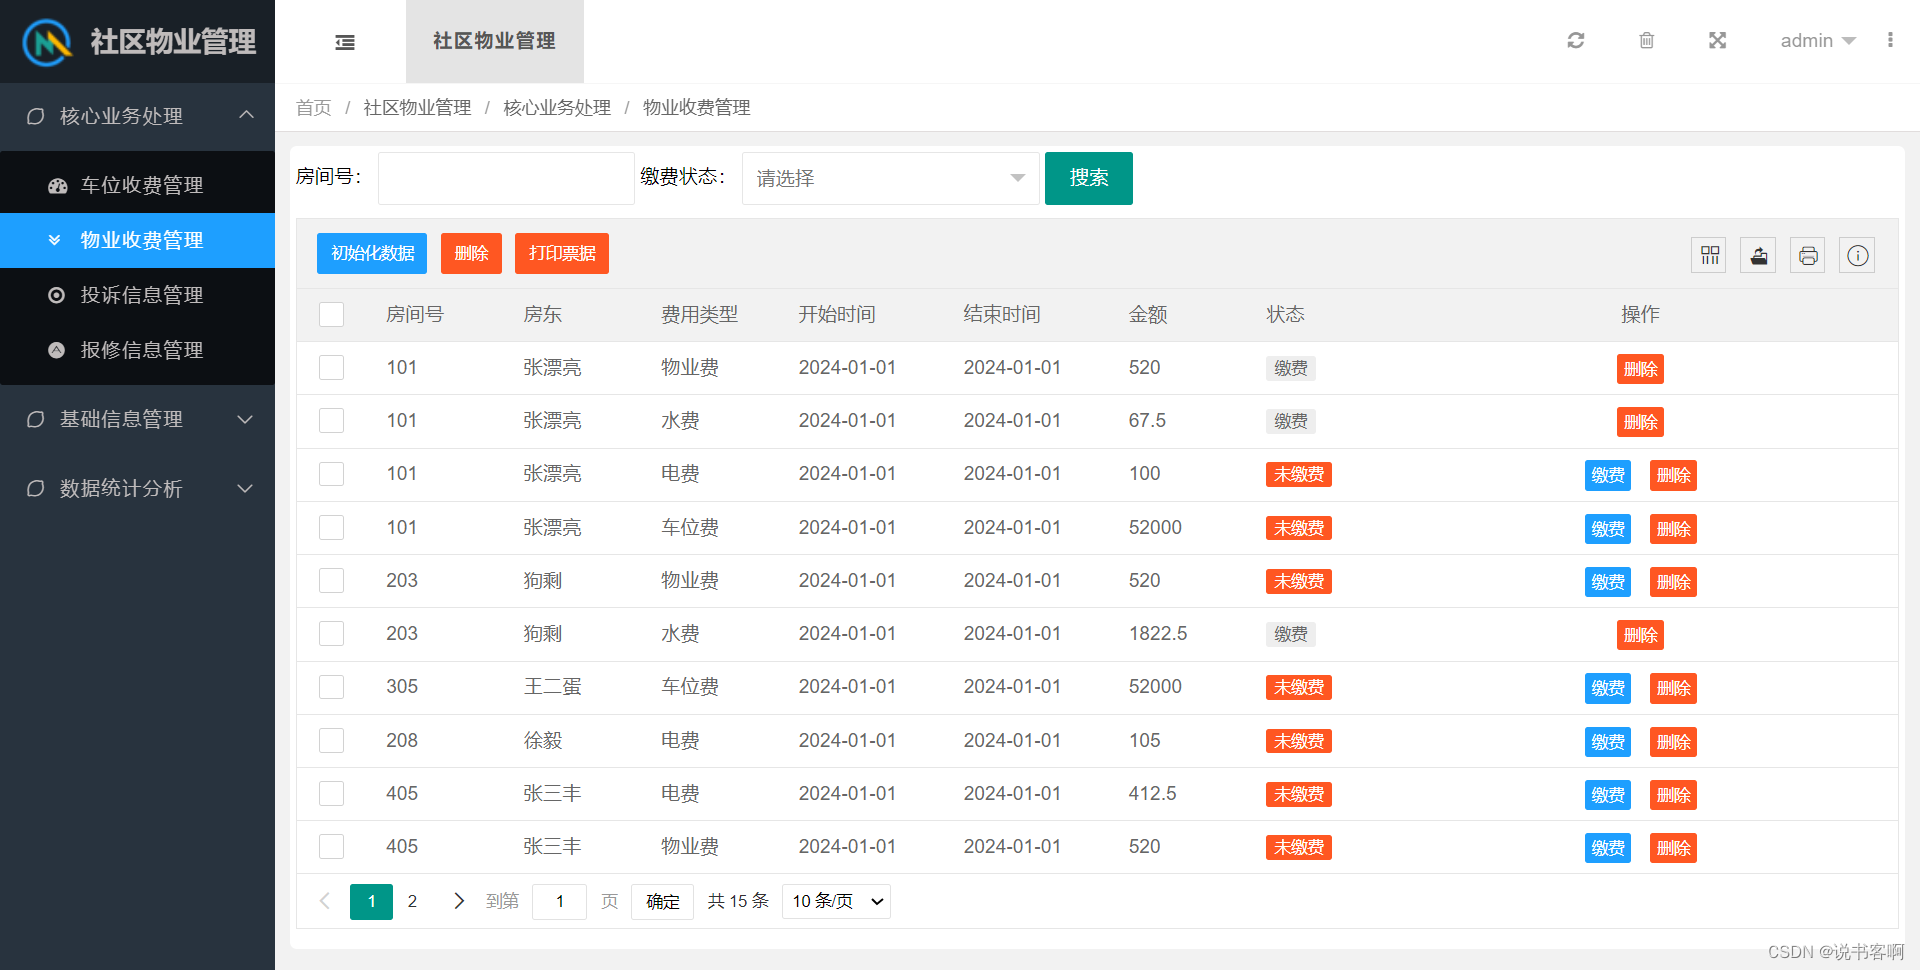1920x970 pixels.
Task: Check the row 405 电费 checkbox
Action: 331,793
